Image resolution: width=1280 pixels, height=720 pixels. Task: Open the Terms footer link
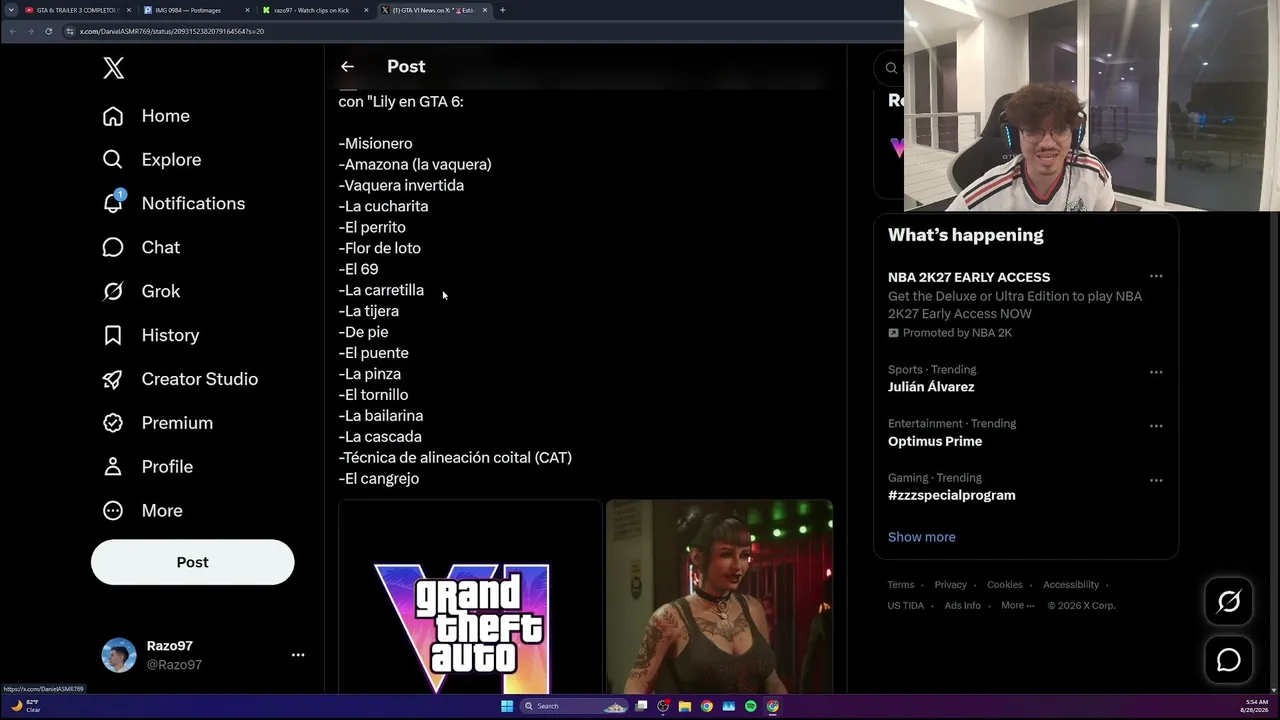(901, 585)
